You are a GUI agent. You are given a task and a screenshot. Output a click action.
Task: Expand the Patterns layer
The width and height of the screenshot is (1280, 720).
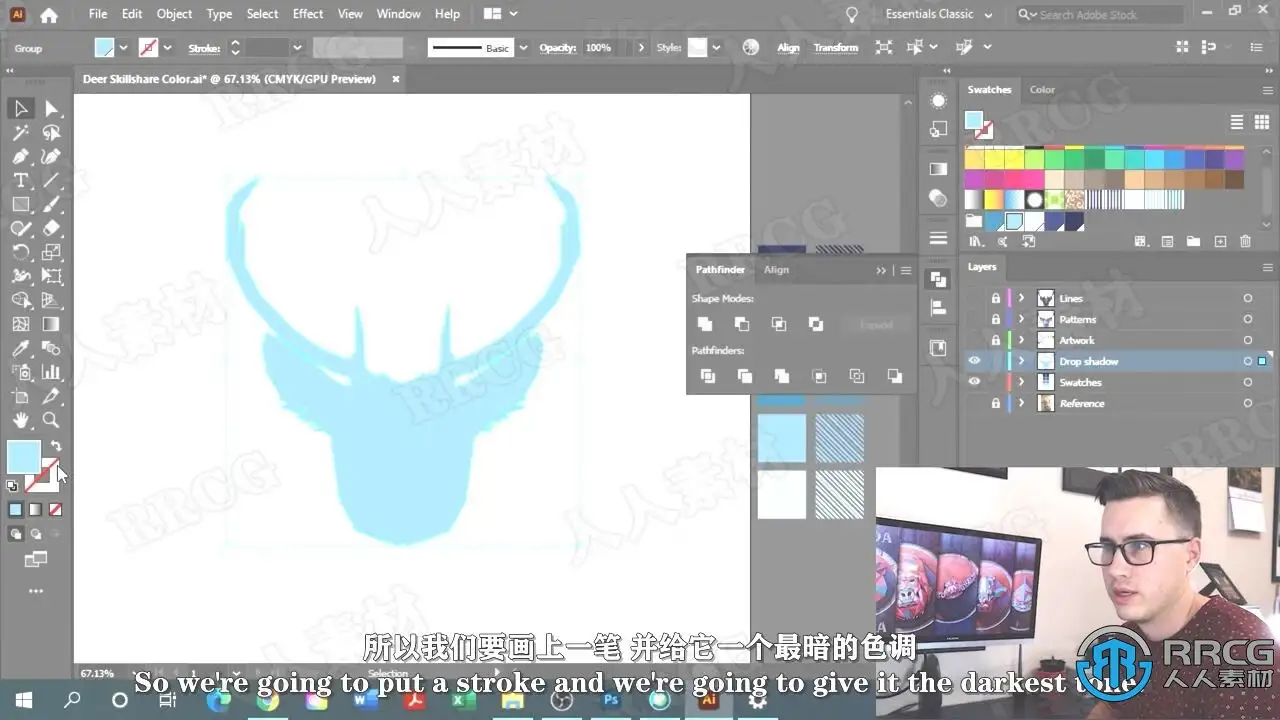tap(1021, 319)
